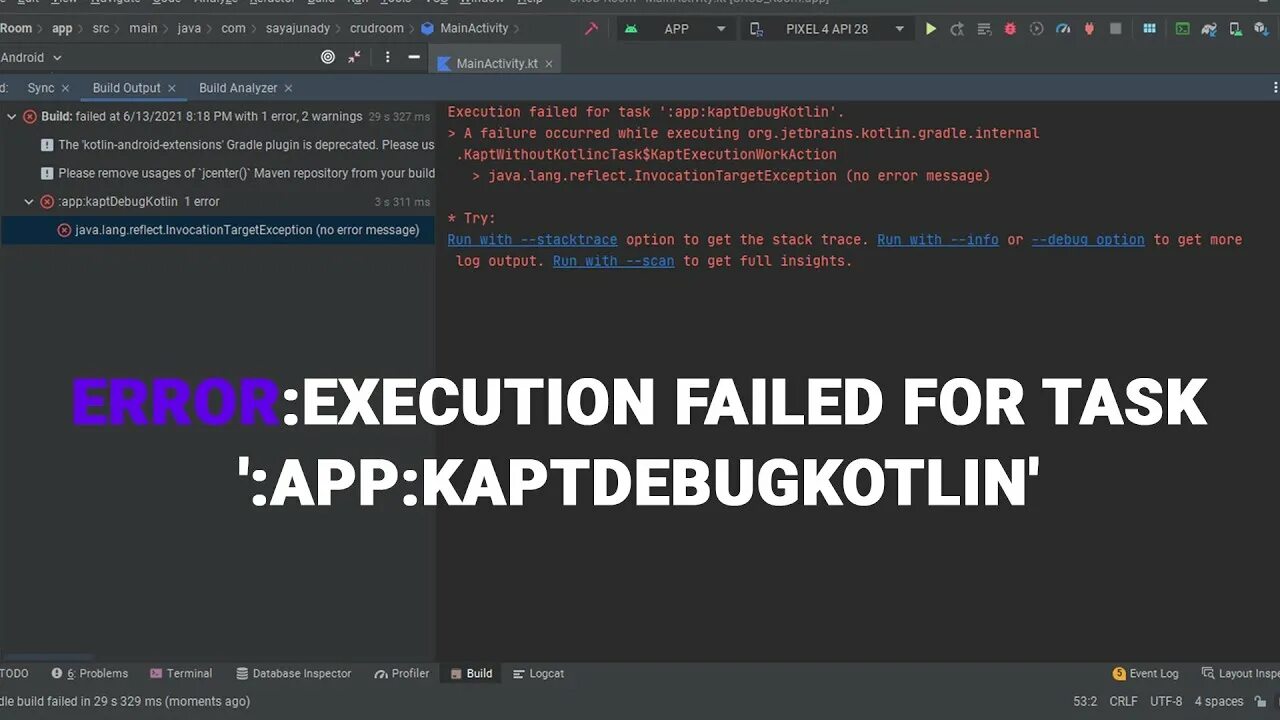The image size is (1280, 720).
Task: Click the Apply Changes and Restart icon
Action: 958,29
